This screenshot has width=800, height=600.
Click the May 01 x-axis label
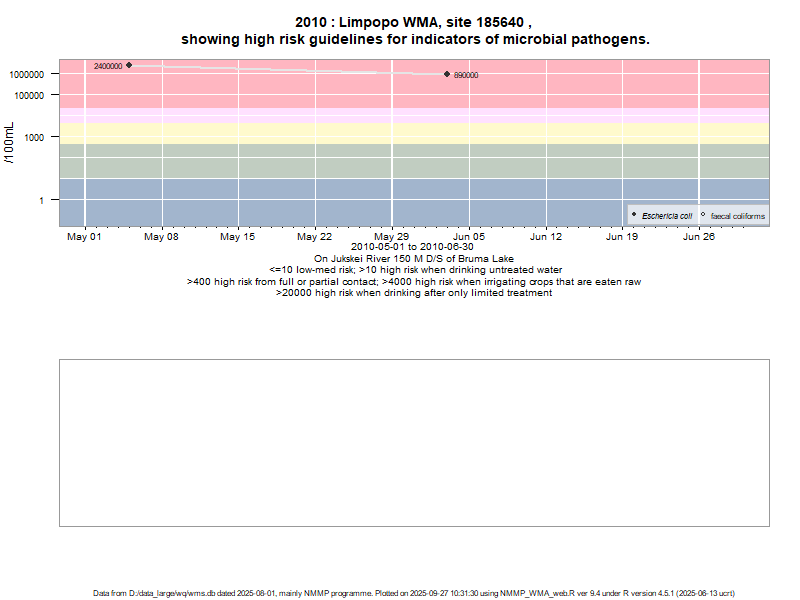84,237
